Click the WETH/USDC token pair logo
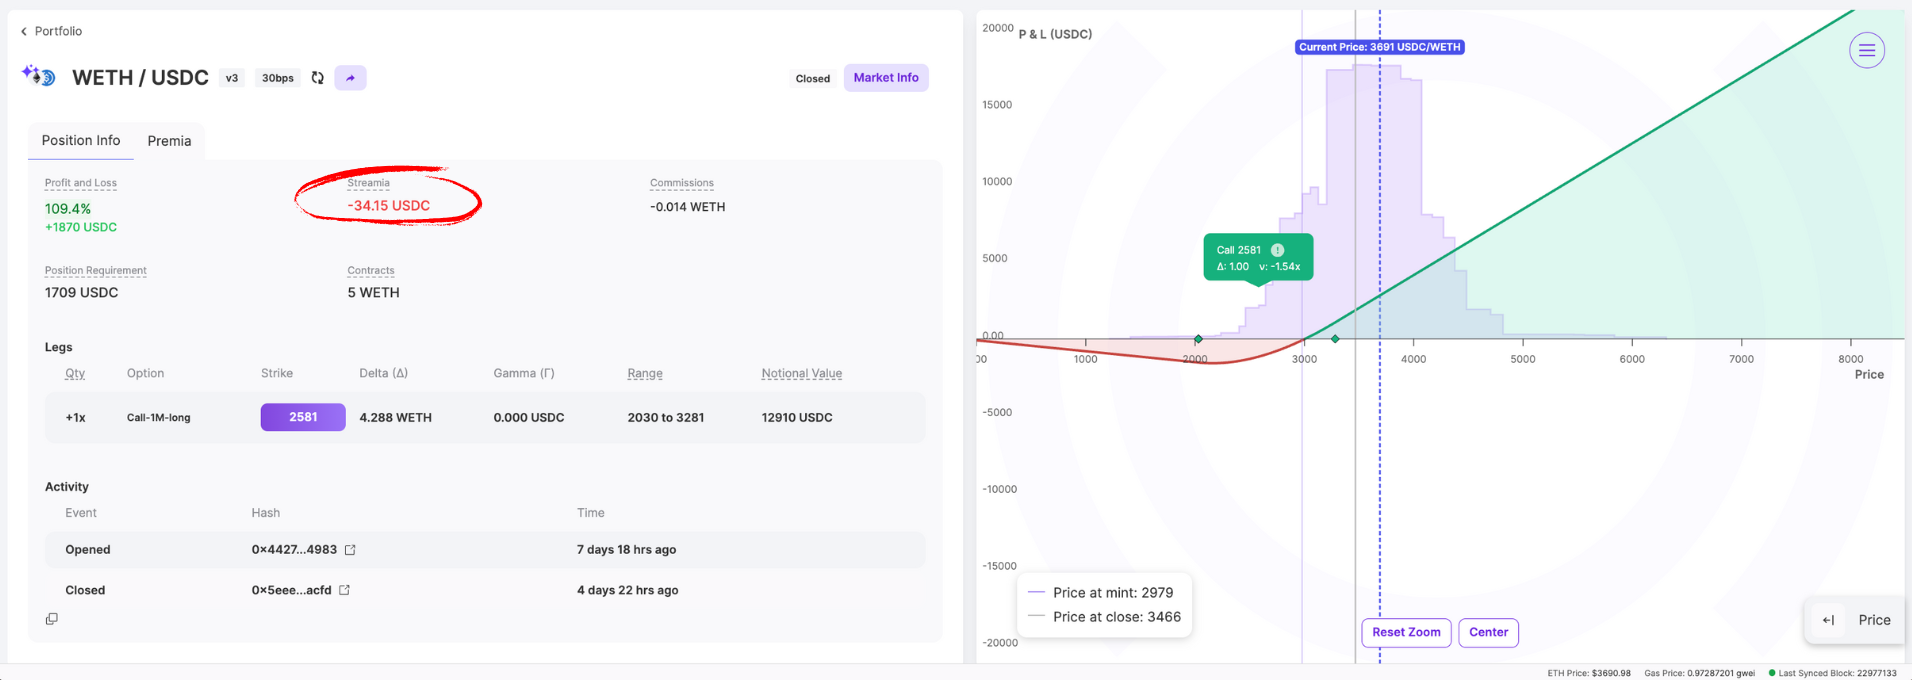 [x=39, y=76]
